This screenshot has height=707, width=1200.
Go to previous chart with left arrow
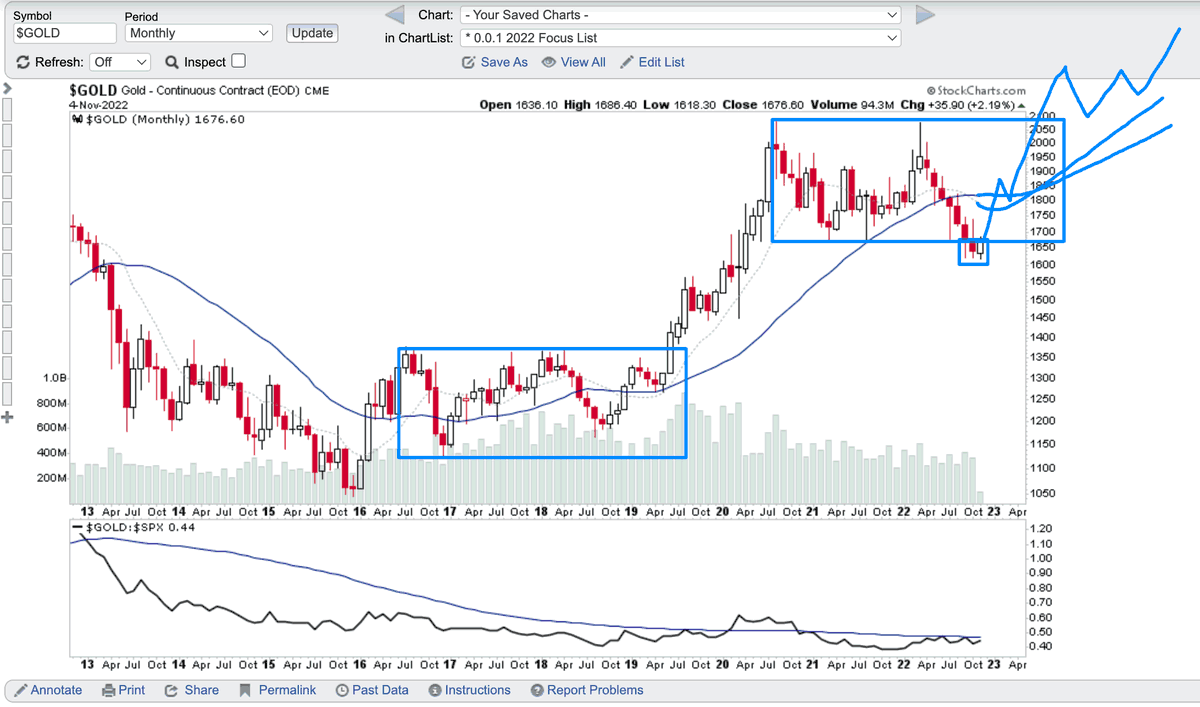click(x=395, y=15)
